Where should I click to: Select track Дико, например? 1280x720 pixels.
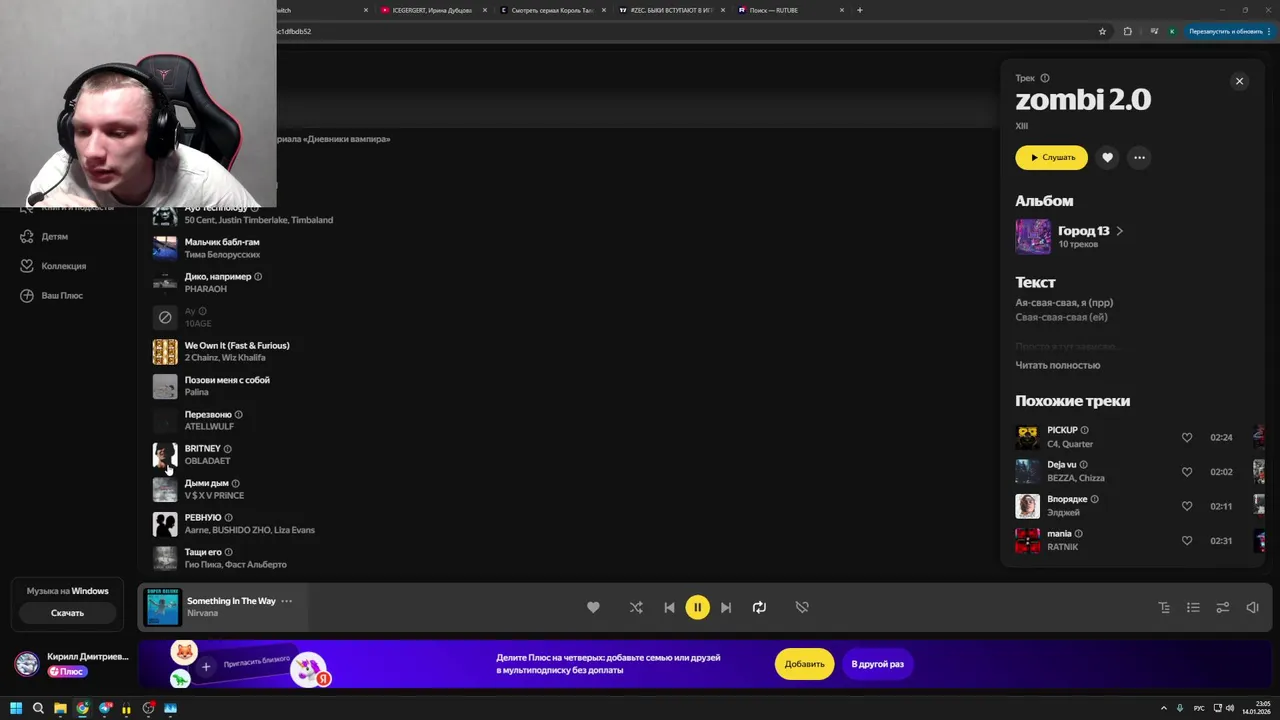[x=218, y=277]
